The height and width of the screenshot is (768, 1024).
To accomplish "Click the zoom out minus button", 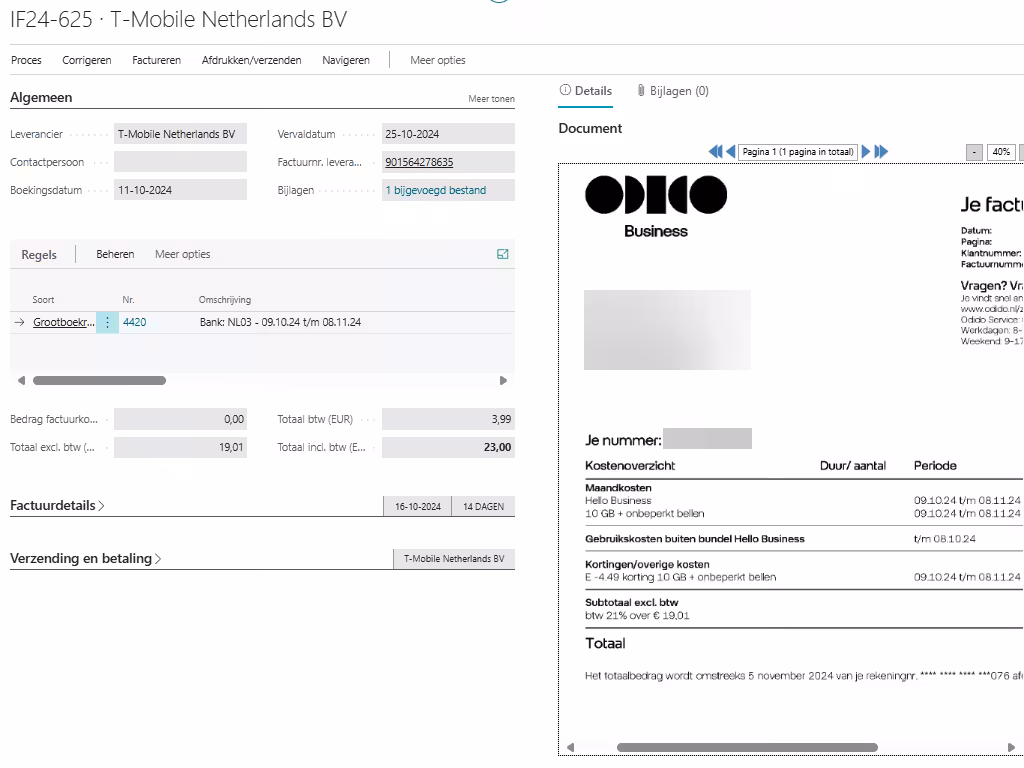I will 974,152.
